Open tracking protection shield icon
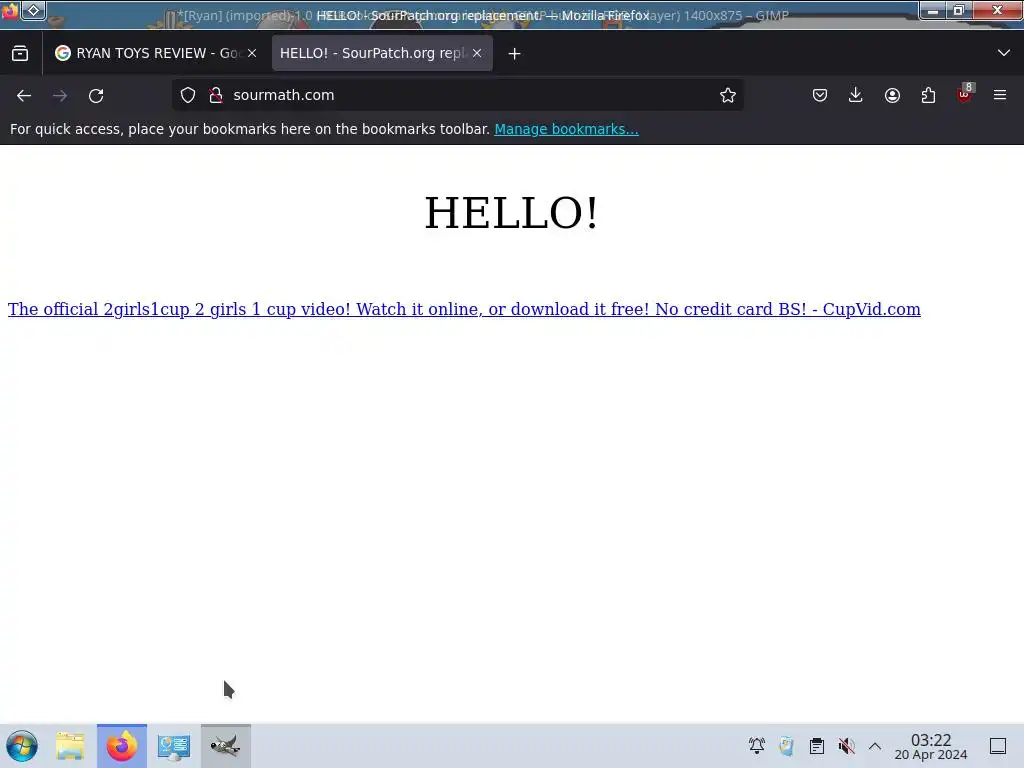Viewport: 1024px width, 768px height. pos(188,95)
